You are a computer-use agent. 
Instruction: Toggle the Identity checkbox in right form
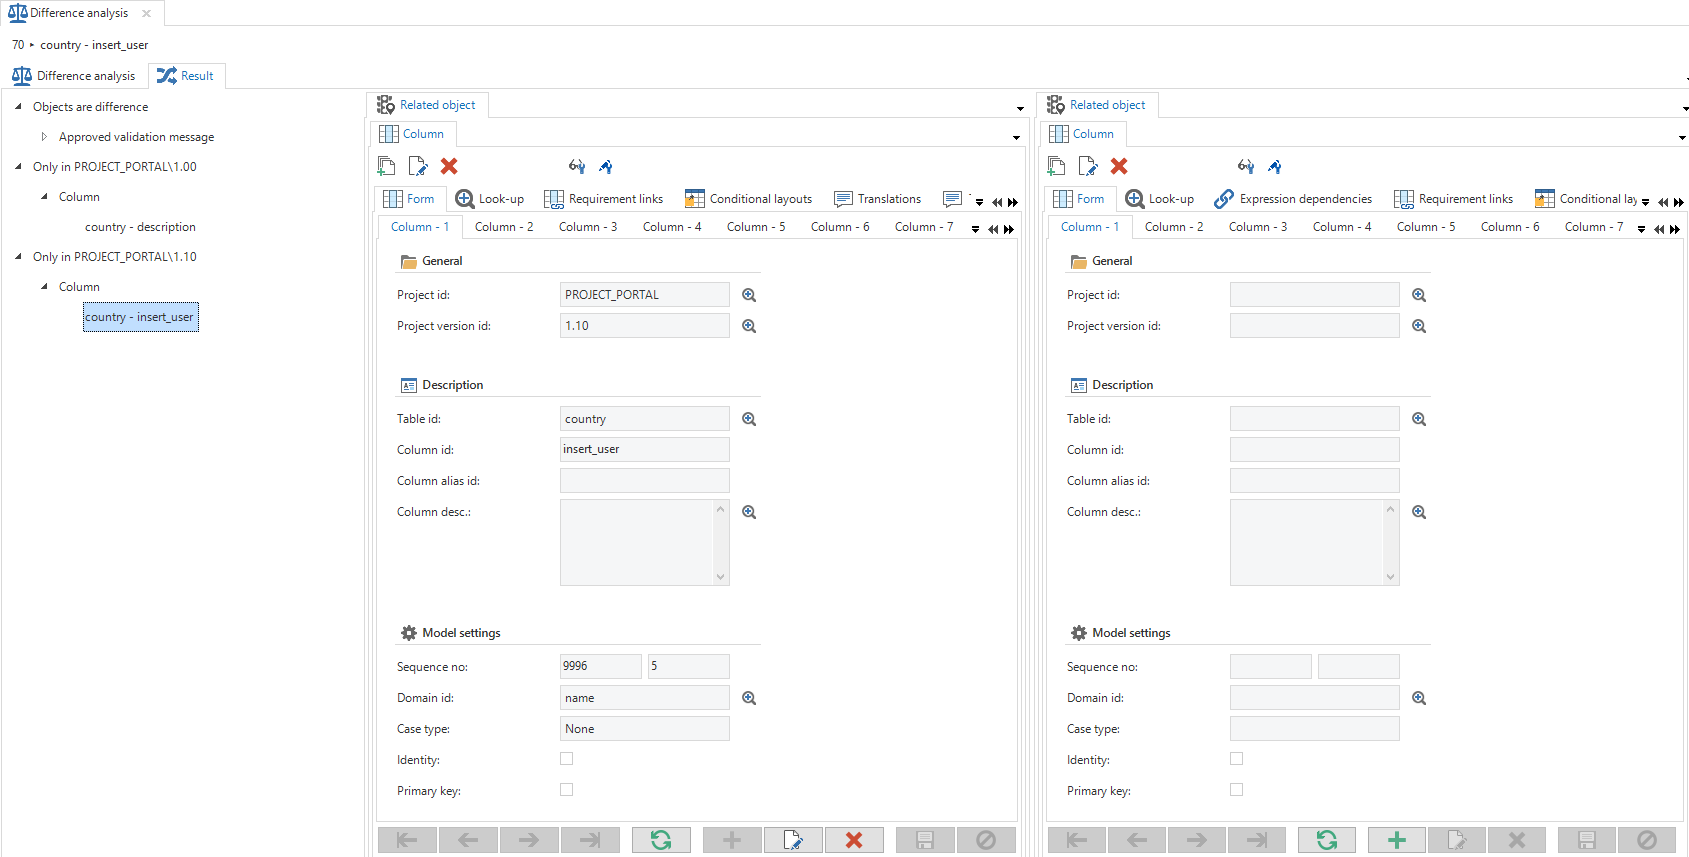pyautogui.click(x=1237, y=759)
